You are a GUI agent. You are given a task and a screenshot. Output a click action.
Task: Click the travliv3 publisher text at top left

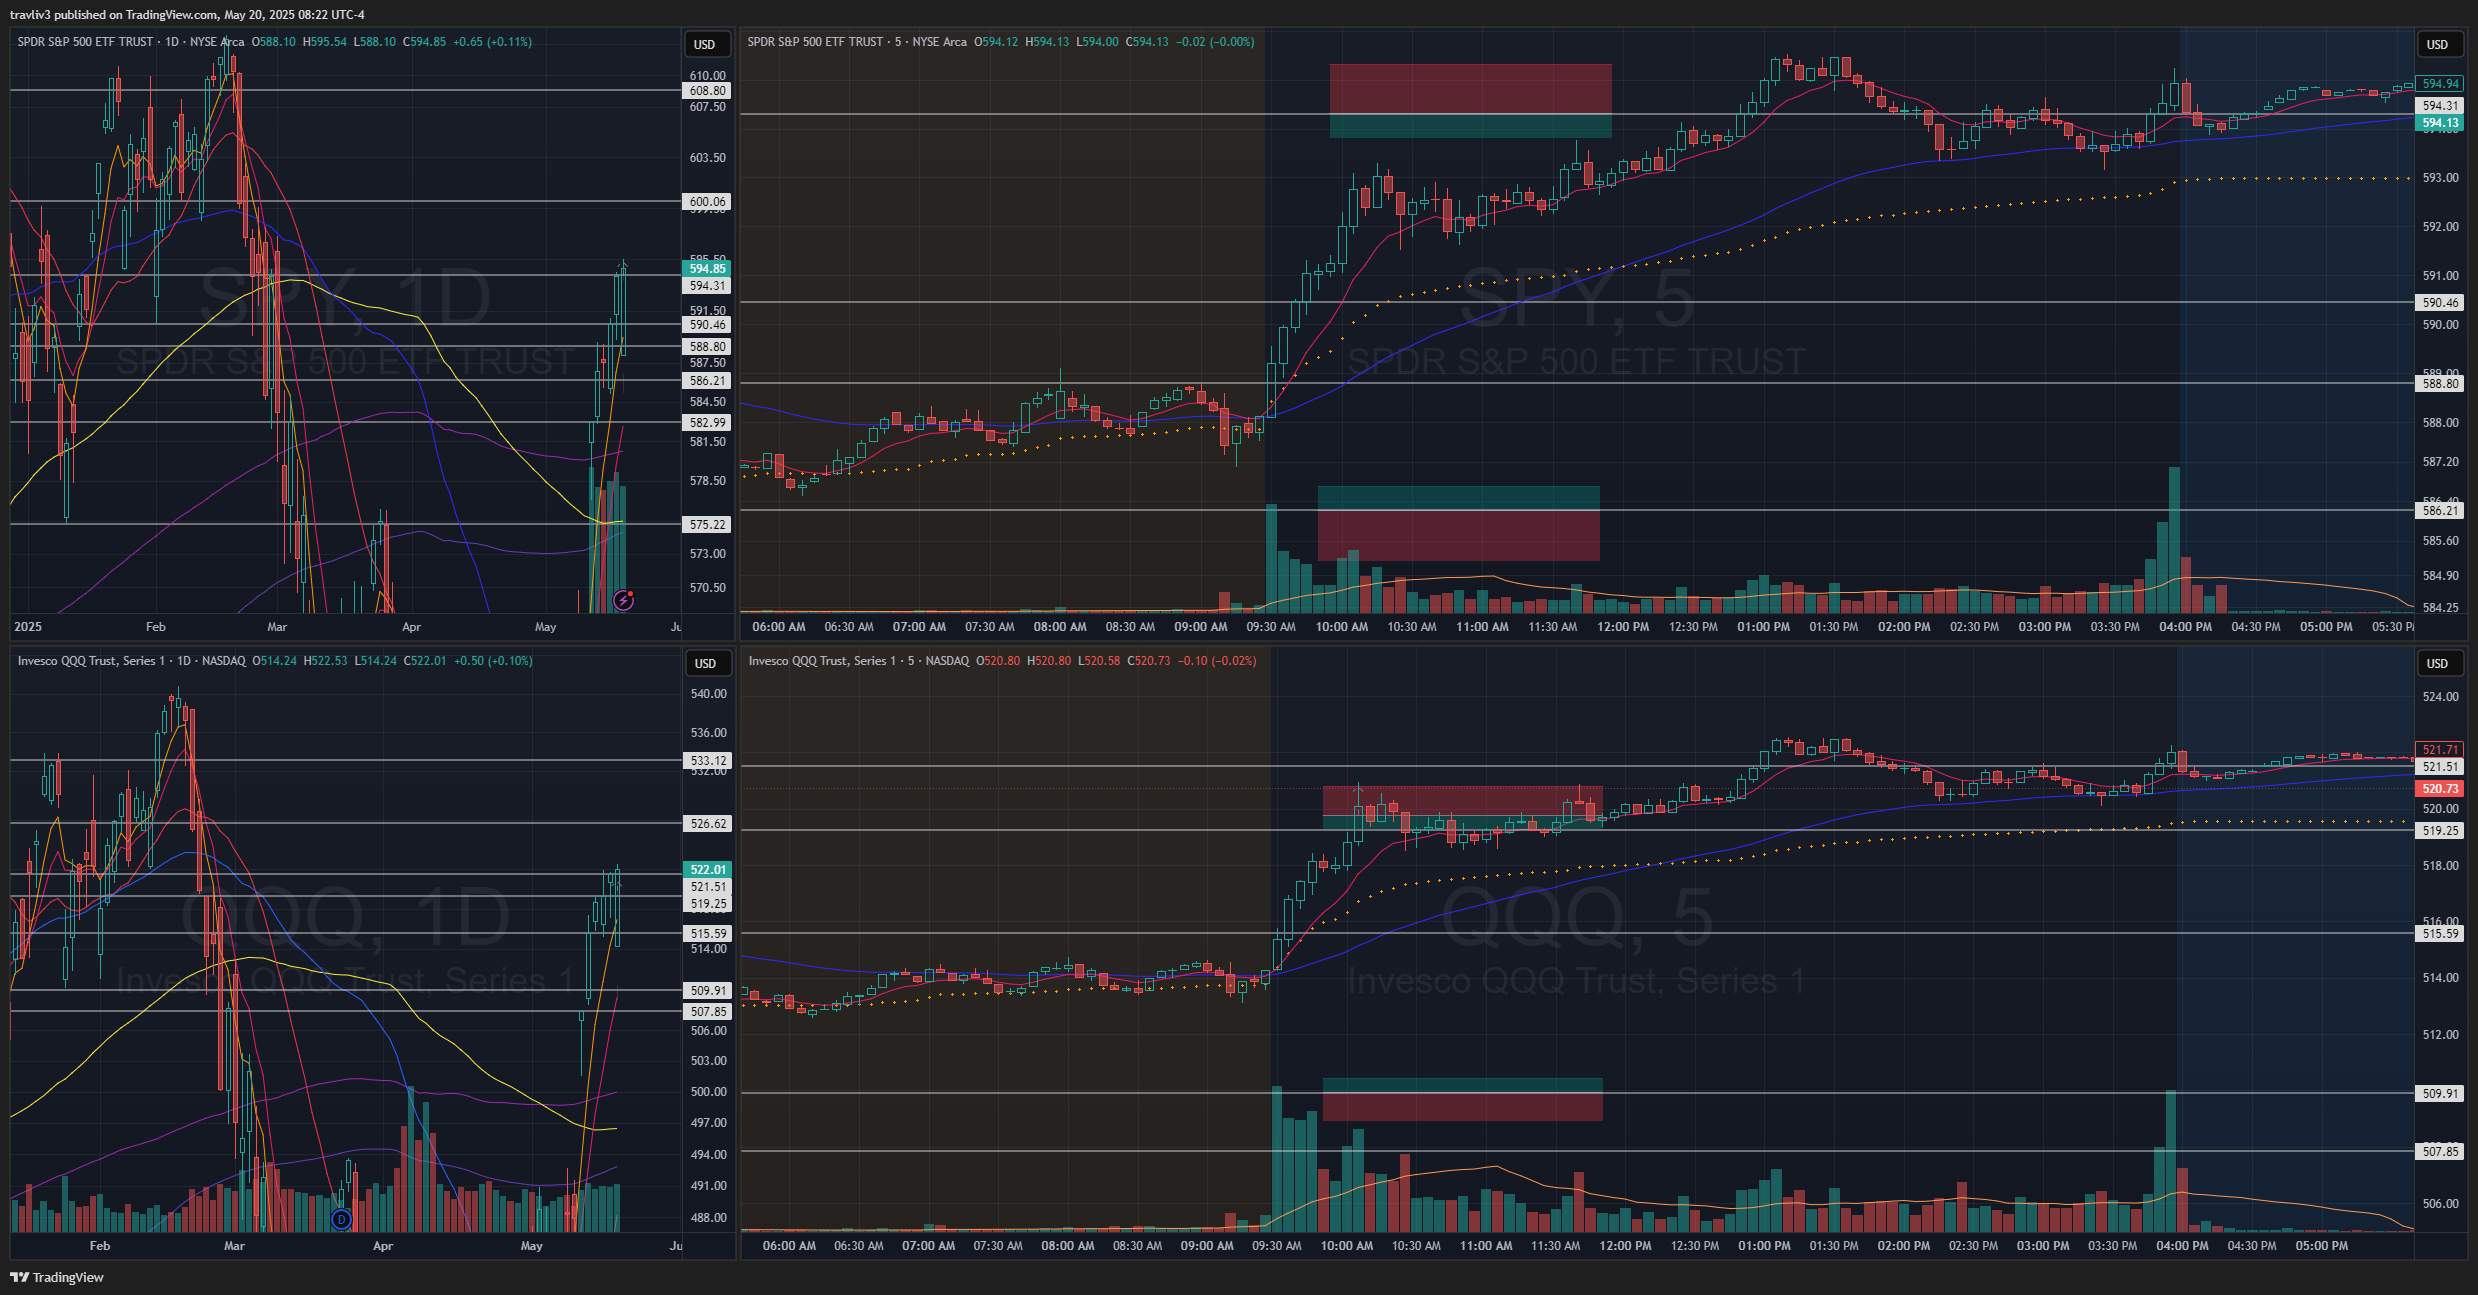pyautogui.click(x=30, y=14)
